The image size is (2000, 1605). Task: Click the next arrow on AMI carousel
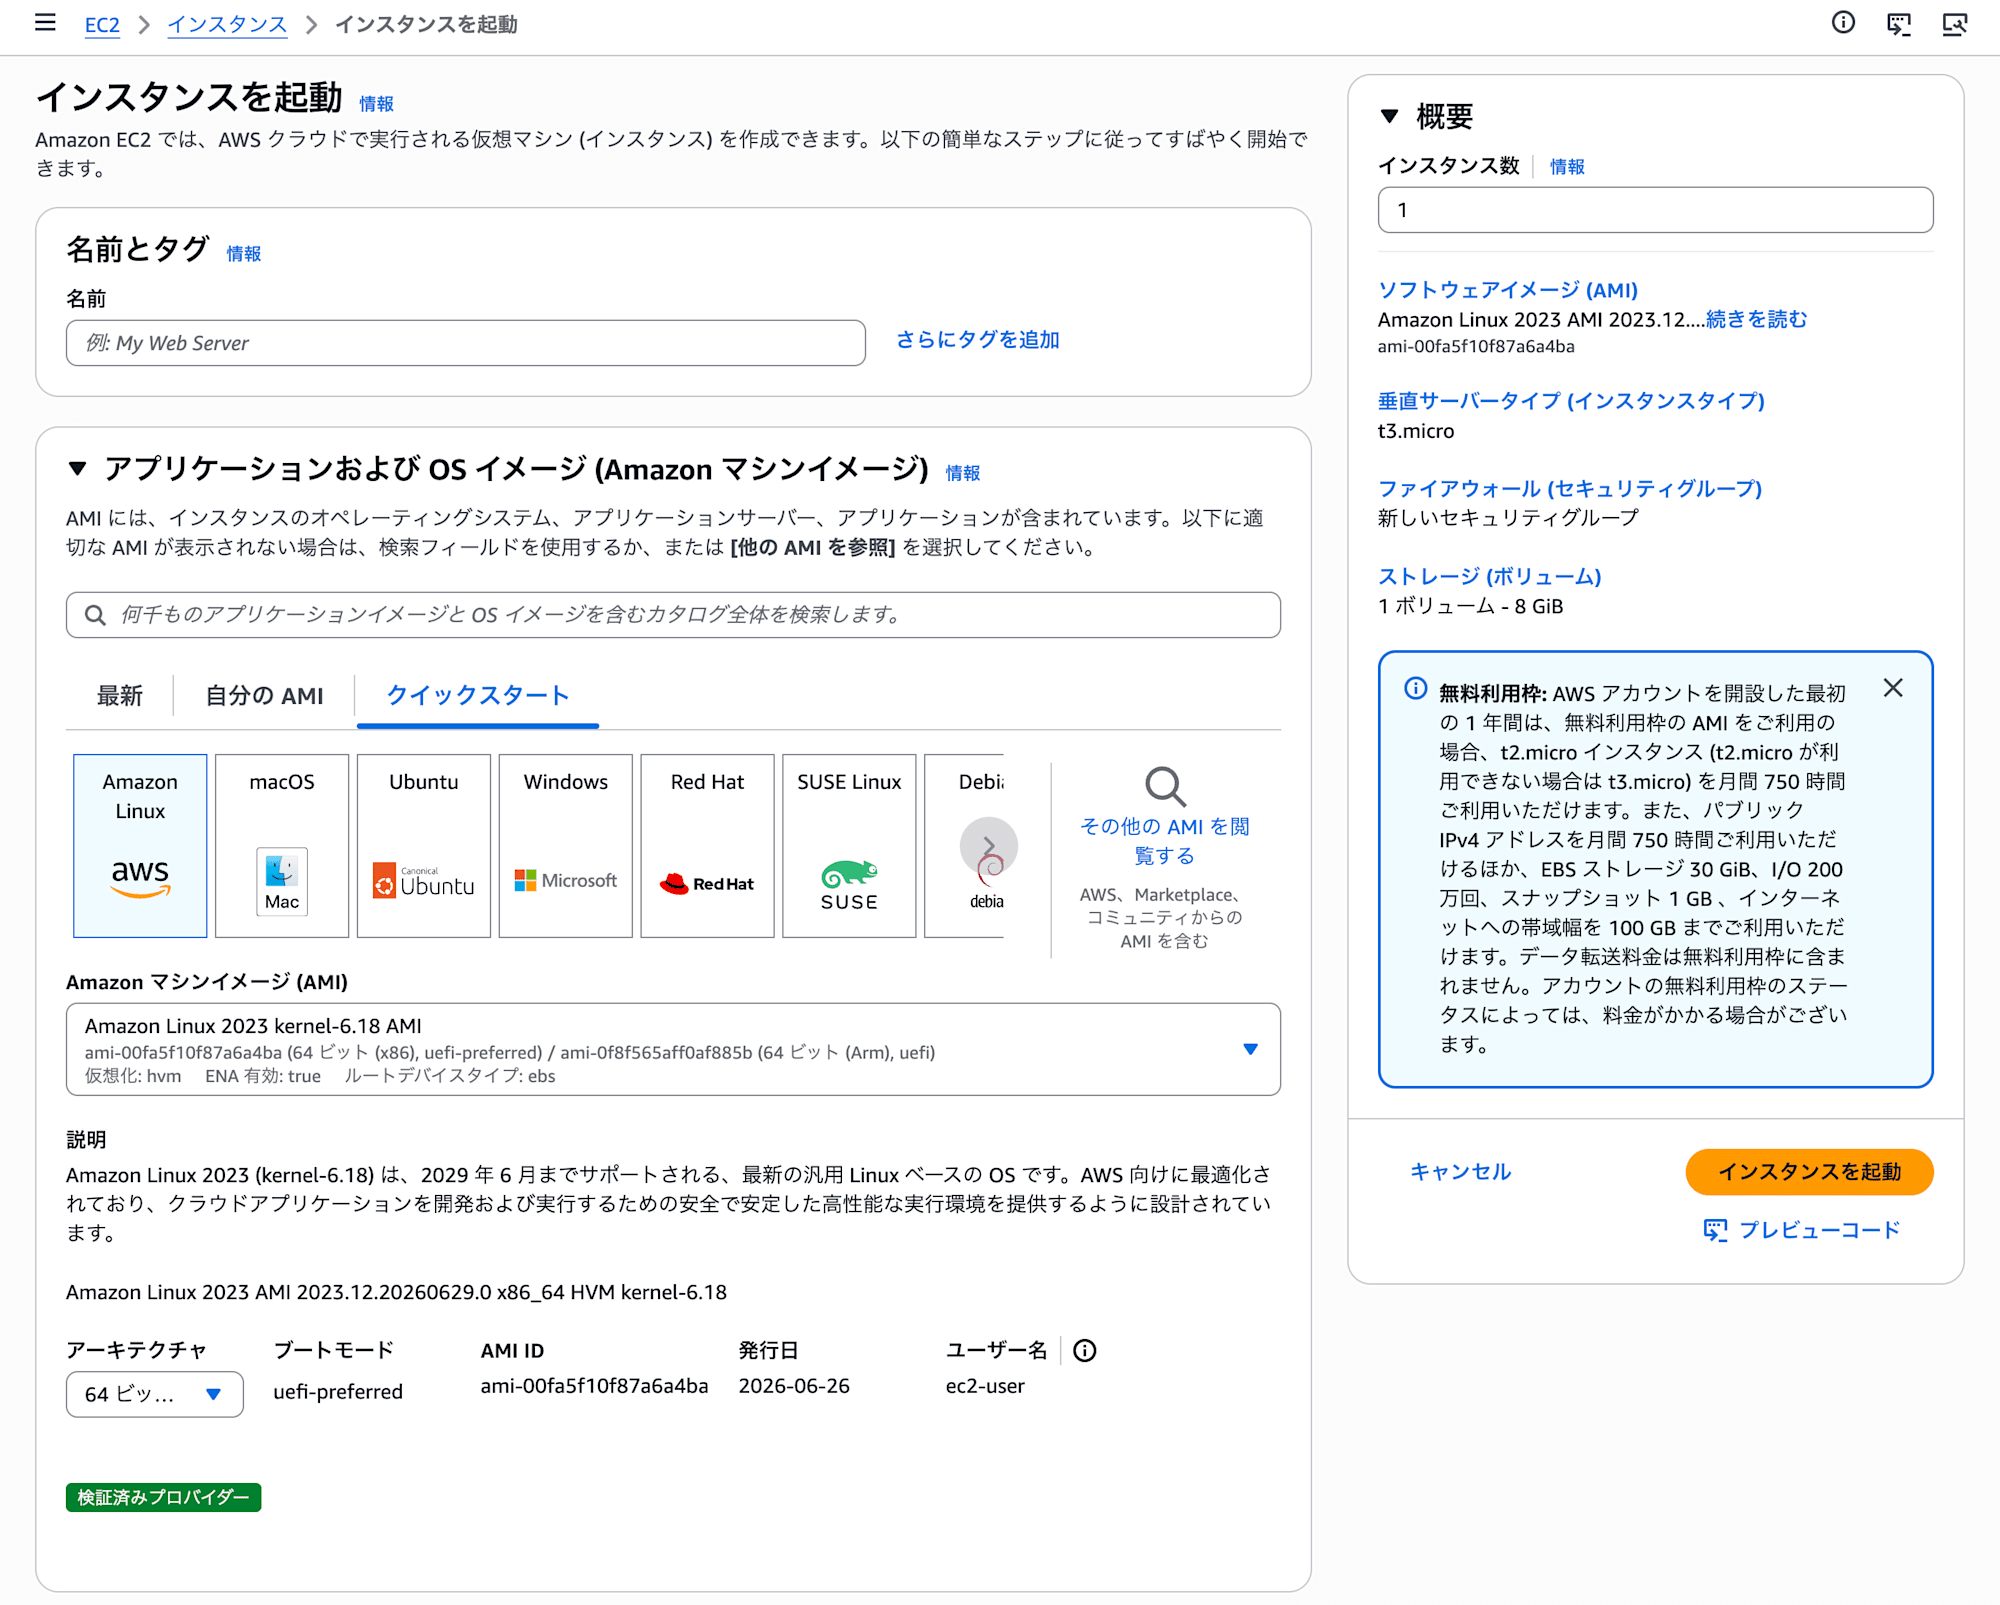click(988, 846)
